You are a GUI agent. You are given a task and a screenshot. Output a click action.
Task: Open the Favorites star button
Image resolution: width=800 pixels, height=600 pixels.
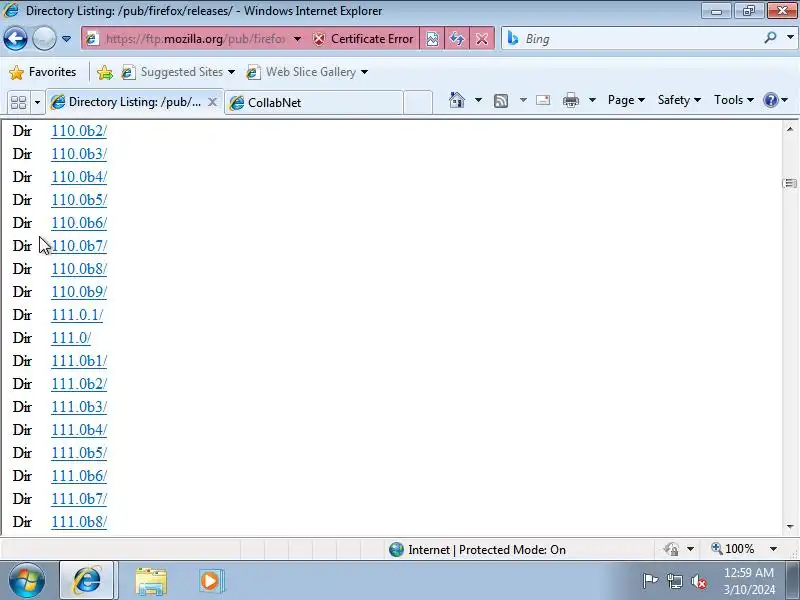[x=43, y=72]
